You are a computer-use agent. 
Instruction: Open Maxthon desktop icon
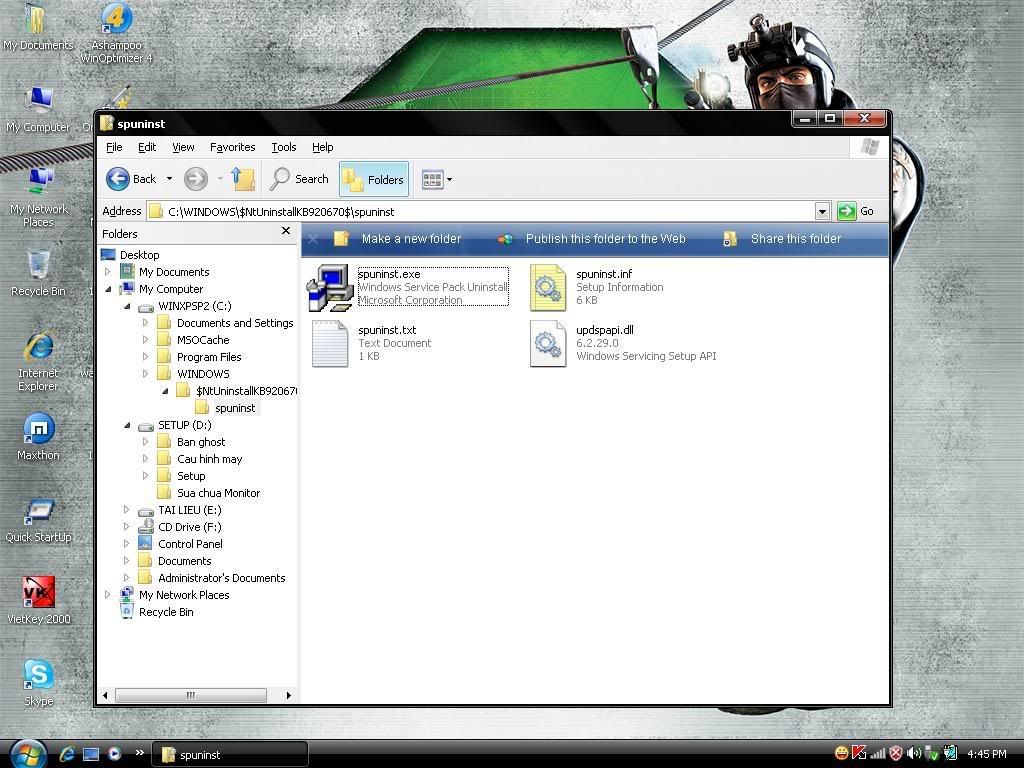[38, 436]
